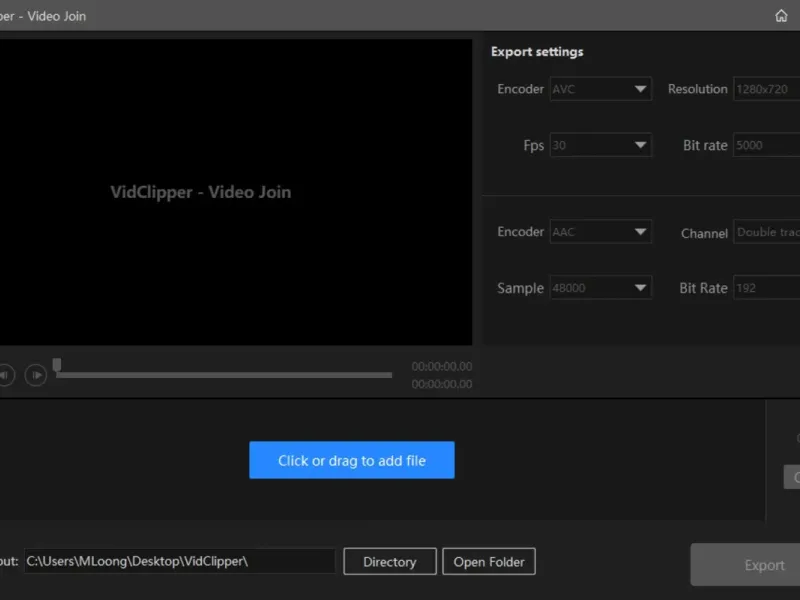The height and width of the screenshot is (600, 800).
Task: Open the video Encoder AVC dropdown
Action: point(601,89)
